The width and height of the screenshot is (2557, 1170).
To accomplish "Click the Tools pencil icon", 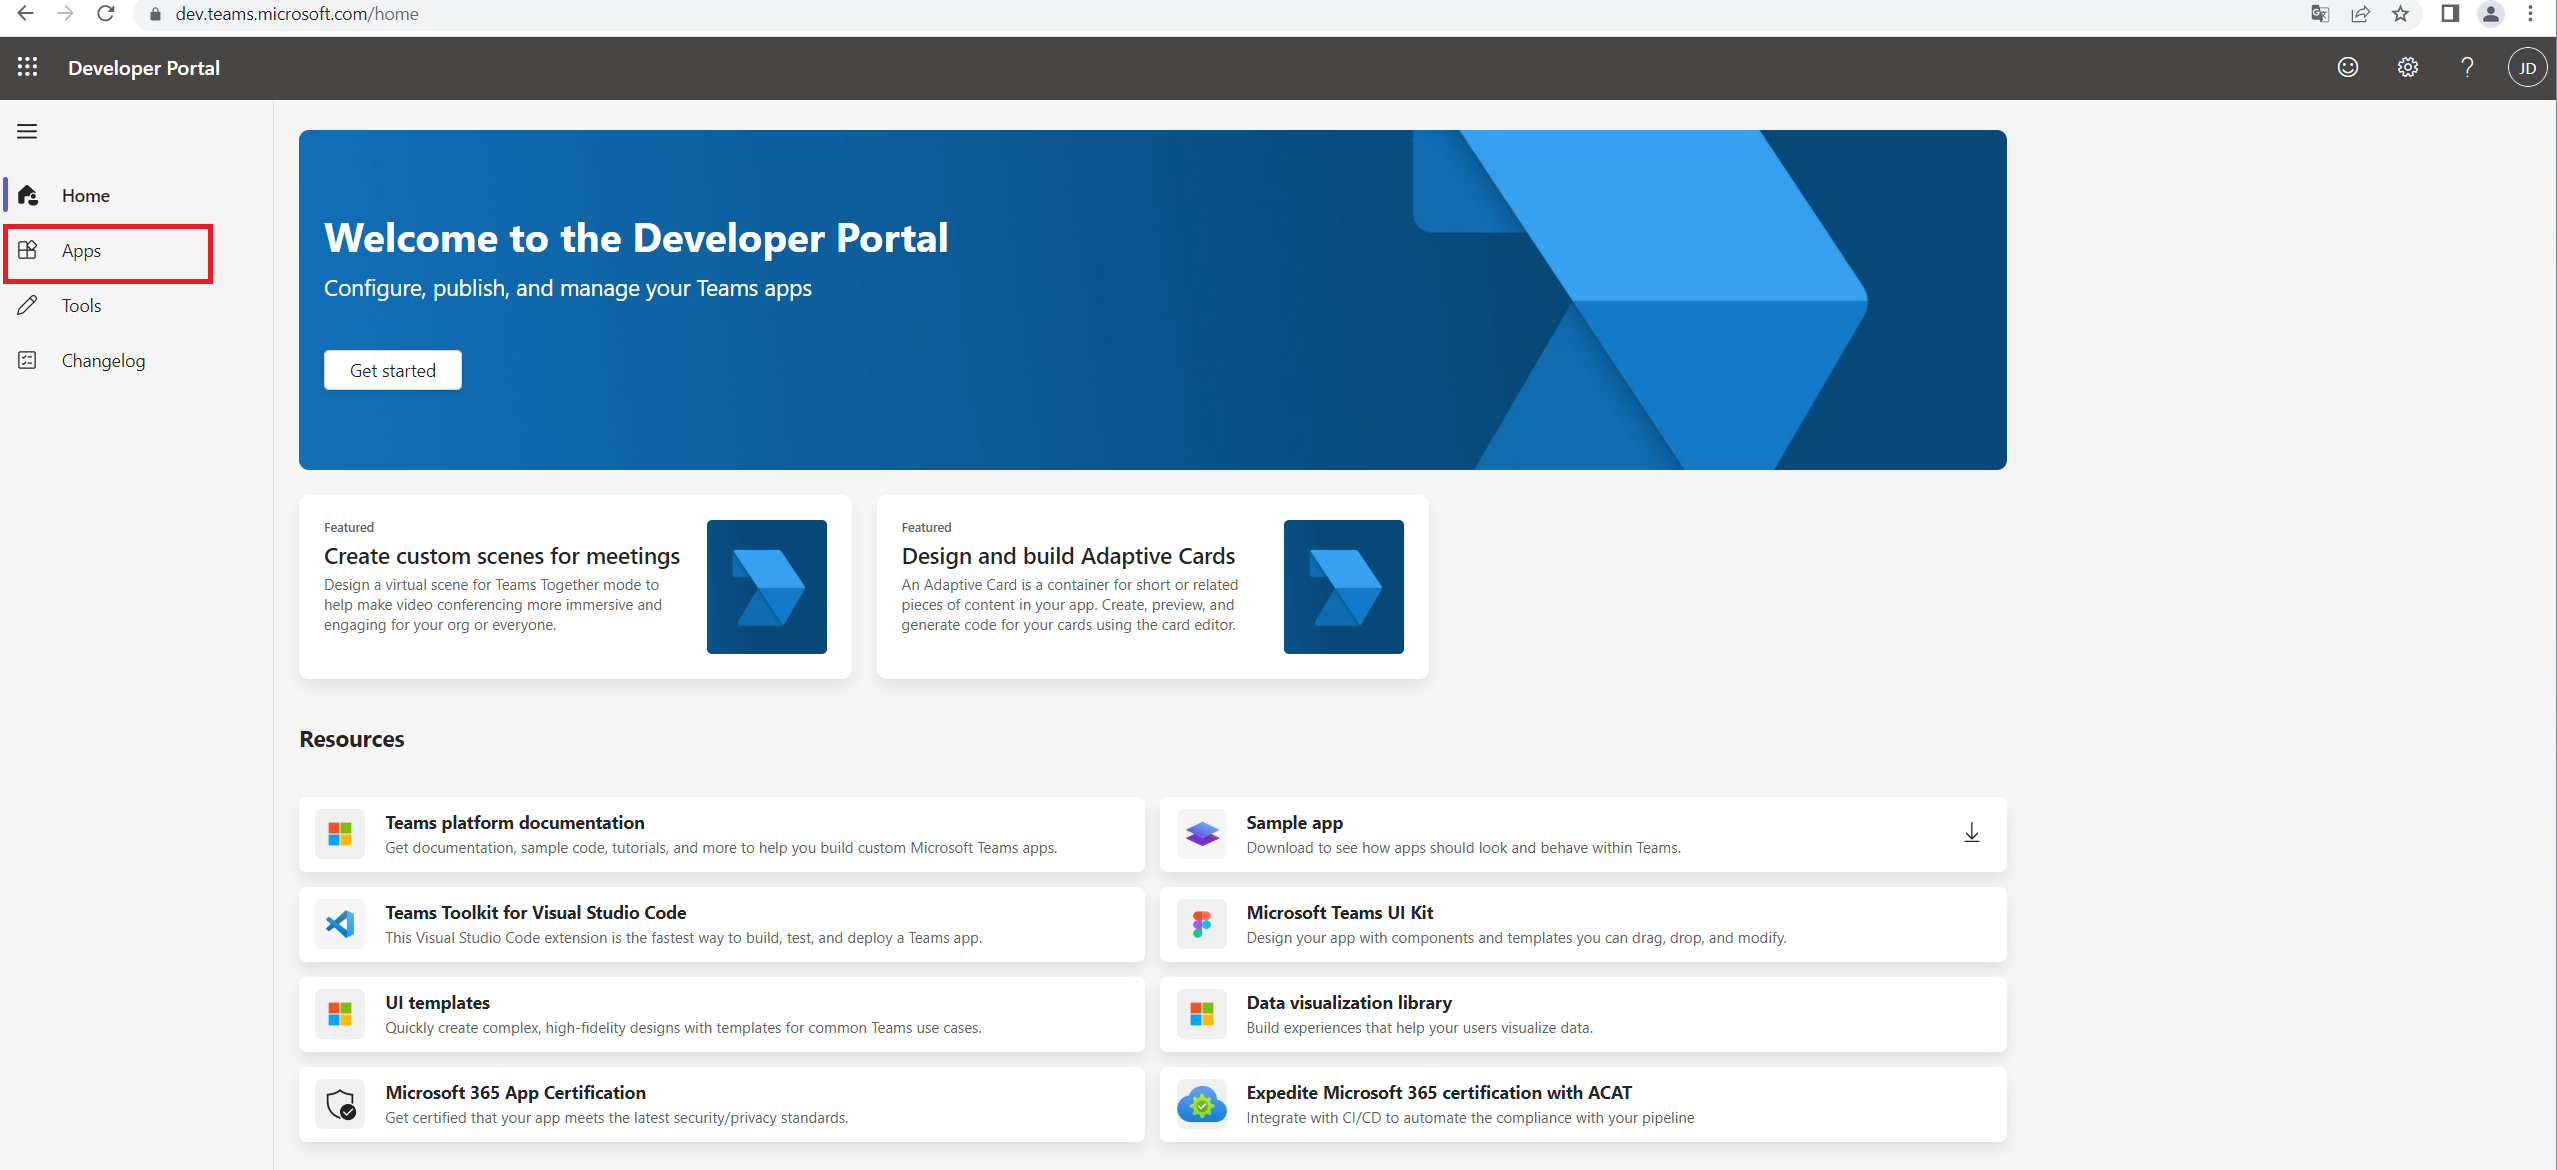I will point(28,305).
